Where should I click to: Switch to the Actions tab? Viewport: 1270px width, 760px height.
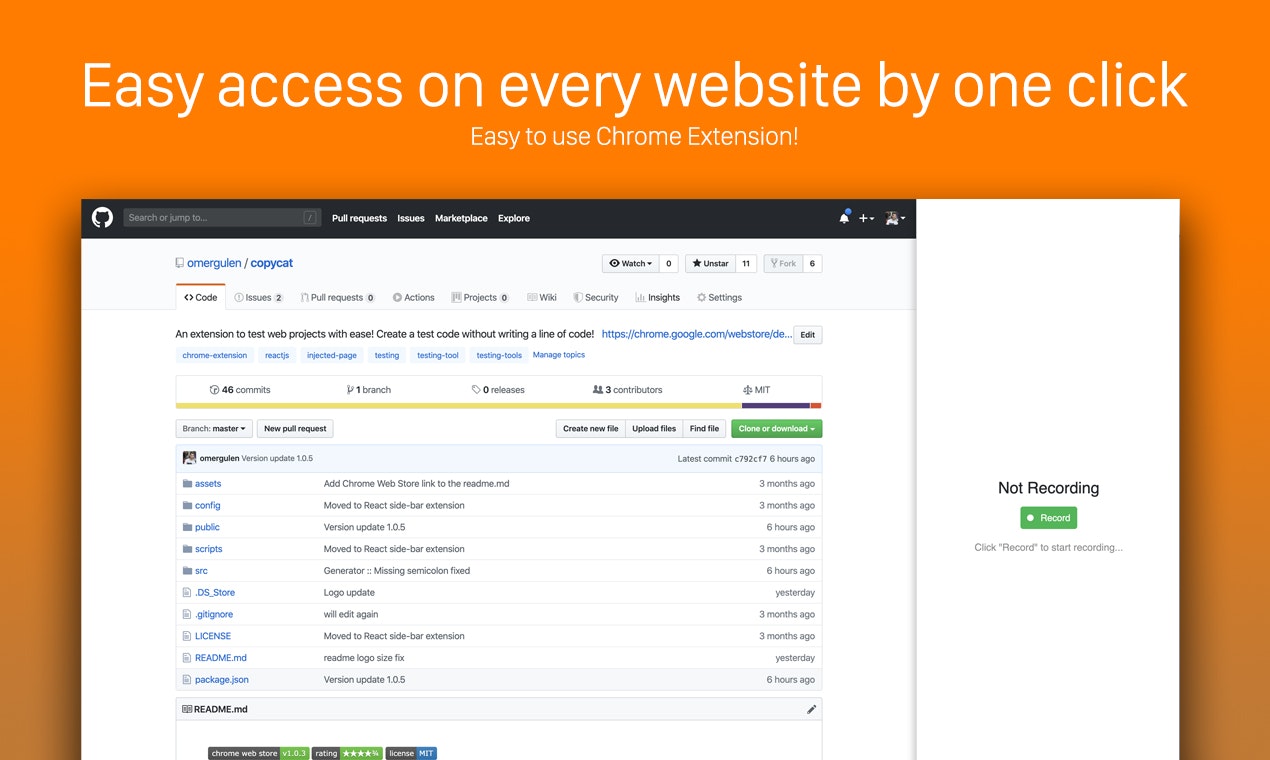[x=414, y=297]
